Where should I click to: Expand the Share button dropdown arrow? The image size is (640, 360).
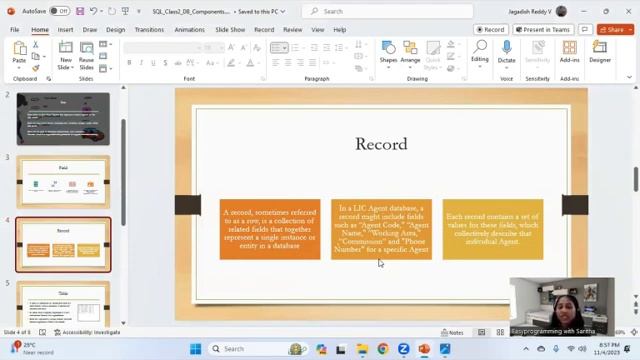pyautogui.click(x=630, y=29)
